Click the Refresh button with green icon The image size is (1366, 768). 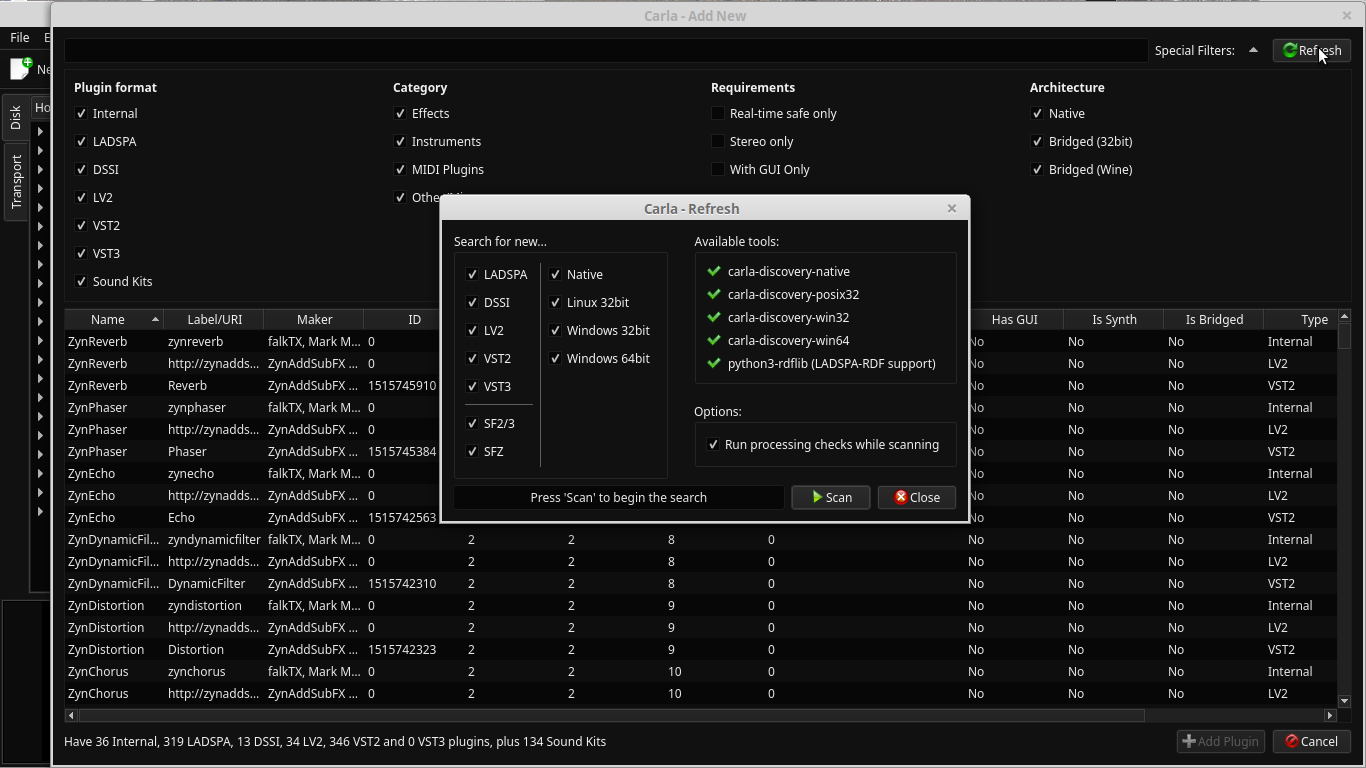1312,50
